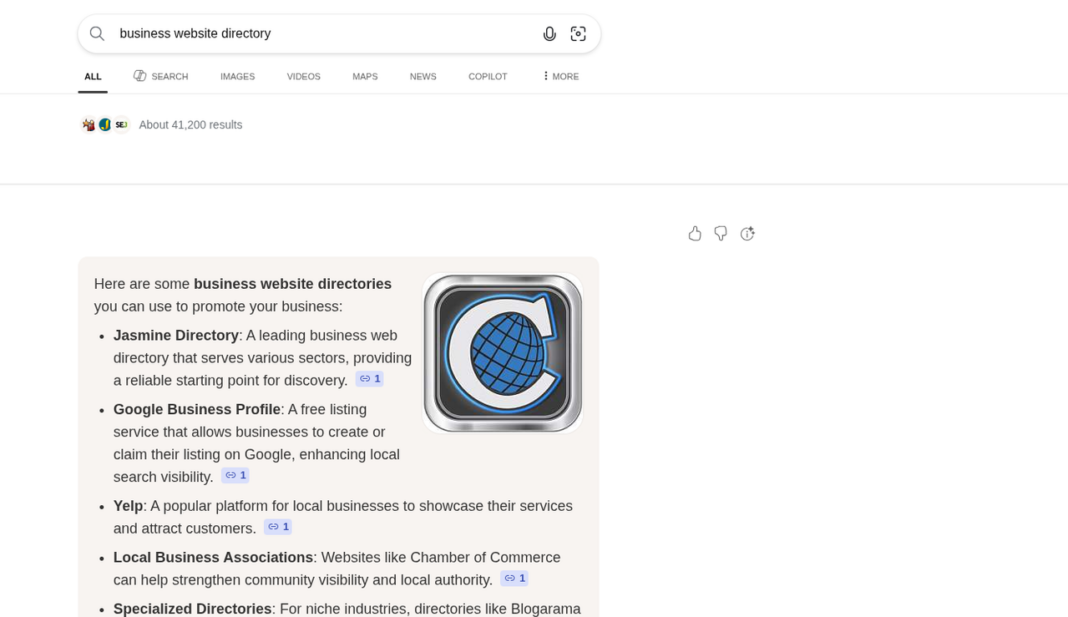Switch to the NEWS tab
This screenshot has width=1068, height=617.
point(422,76)
